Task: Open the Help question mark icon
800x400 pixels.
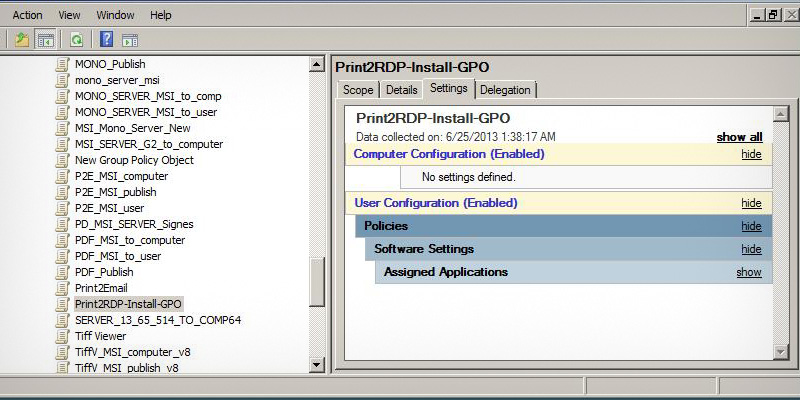Action: click(106, 40)
